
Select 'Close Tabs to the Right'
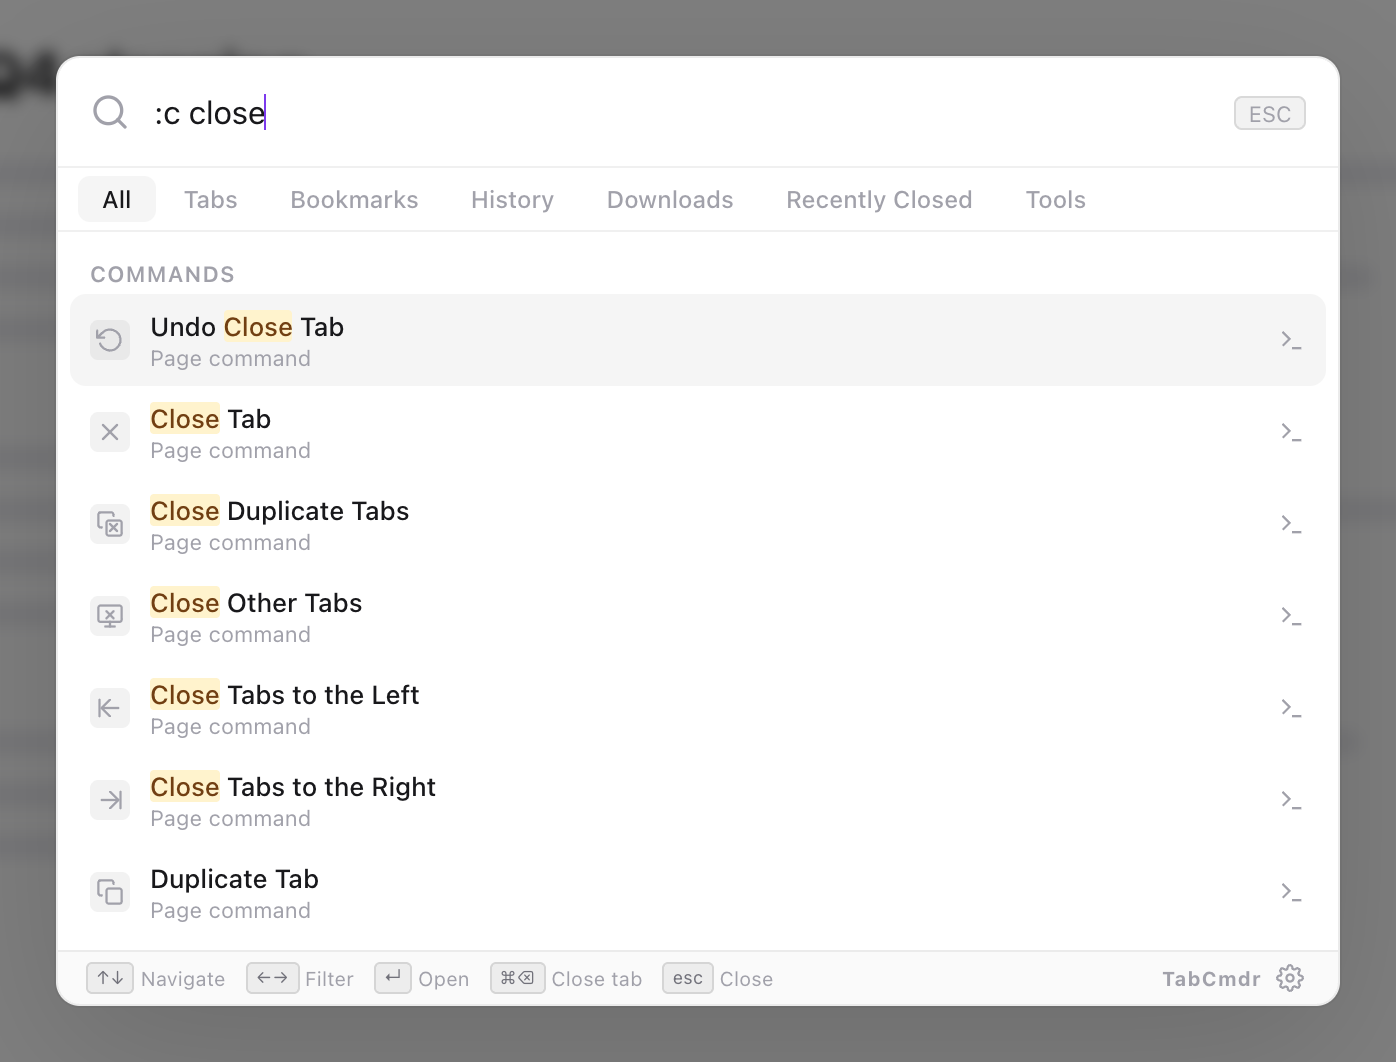tap(698, 800)
